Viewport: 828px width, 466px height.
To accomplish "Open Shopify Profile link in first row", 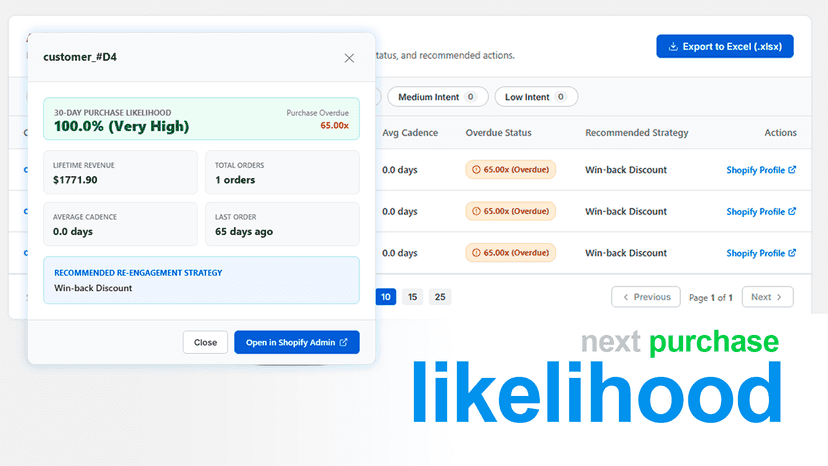I will (761, 170).
